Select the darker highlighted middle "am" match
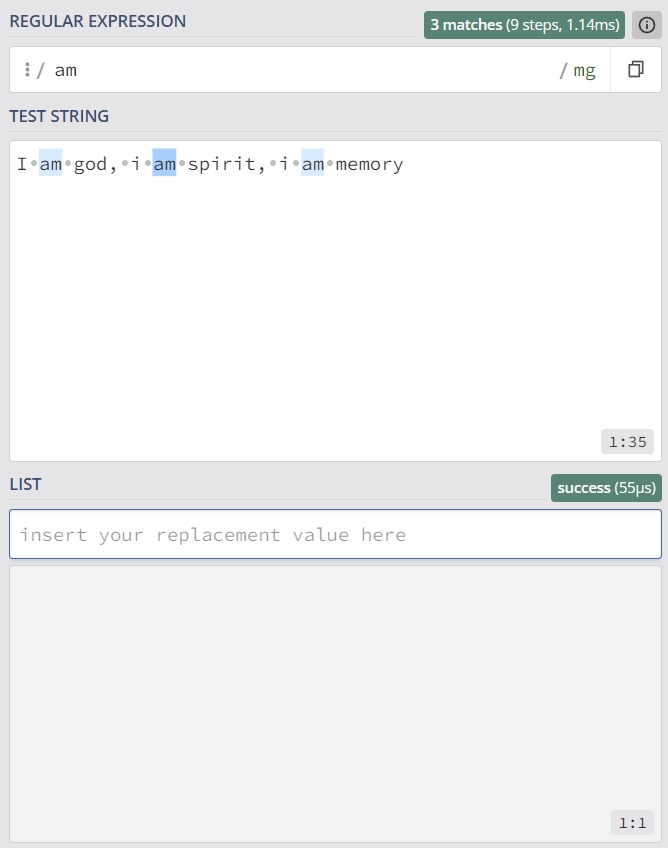This screenshot has width=668, height=848. (164, 164)
